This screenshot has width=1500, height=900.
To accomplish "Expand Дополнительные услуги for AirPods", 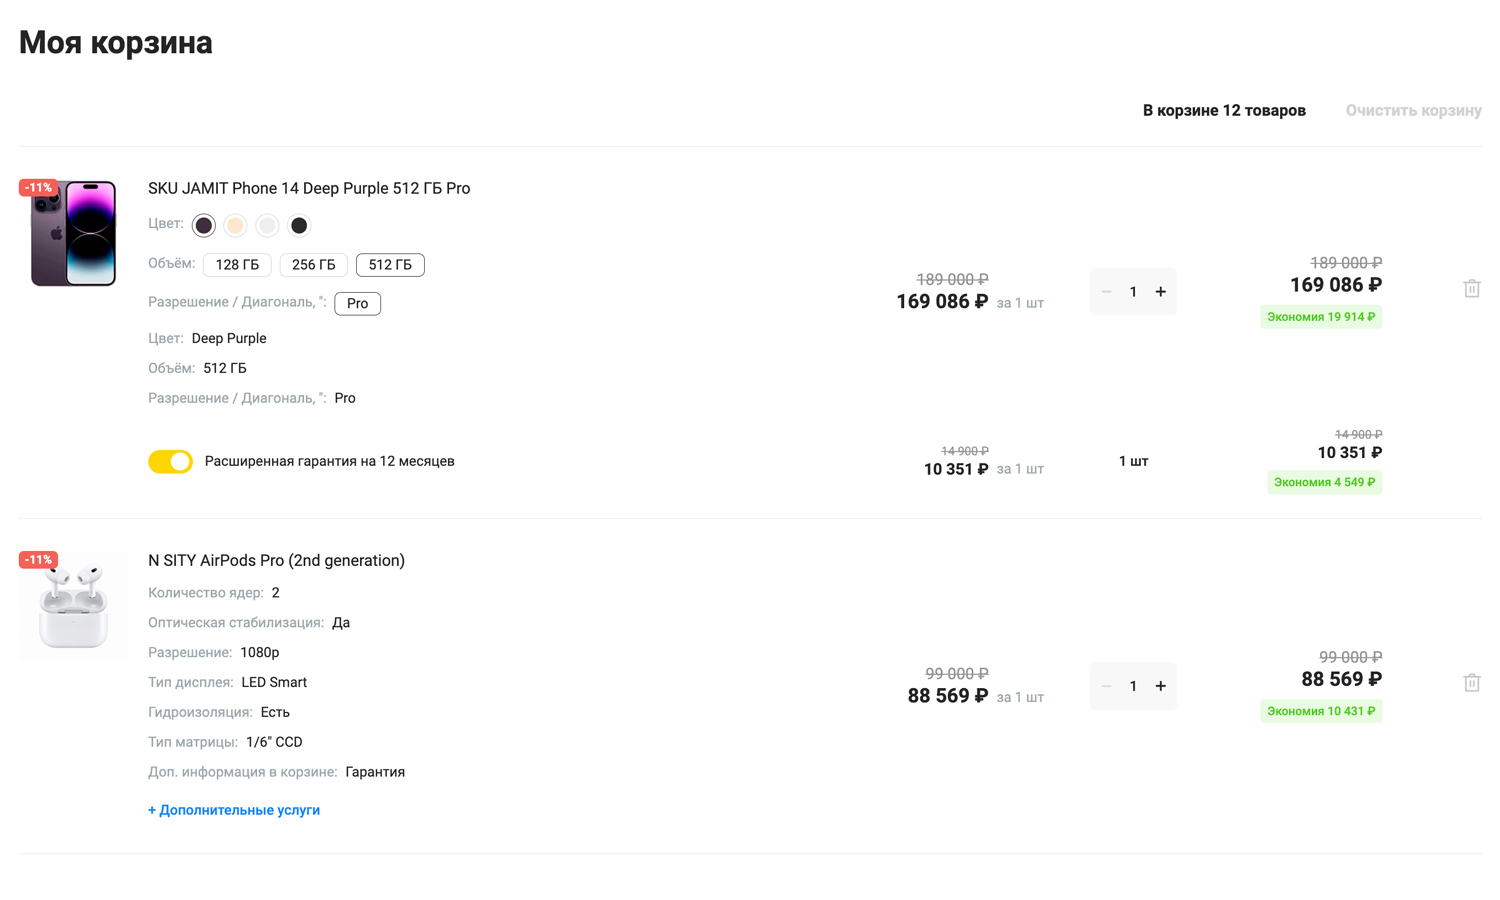I will point(234,810).
